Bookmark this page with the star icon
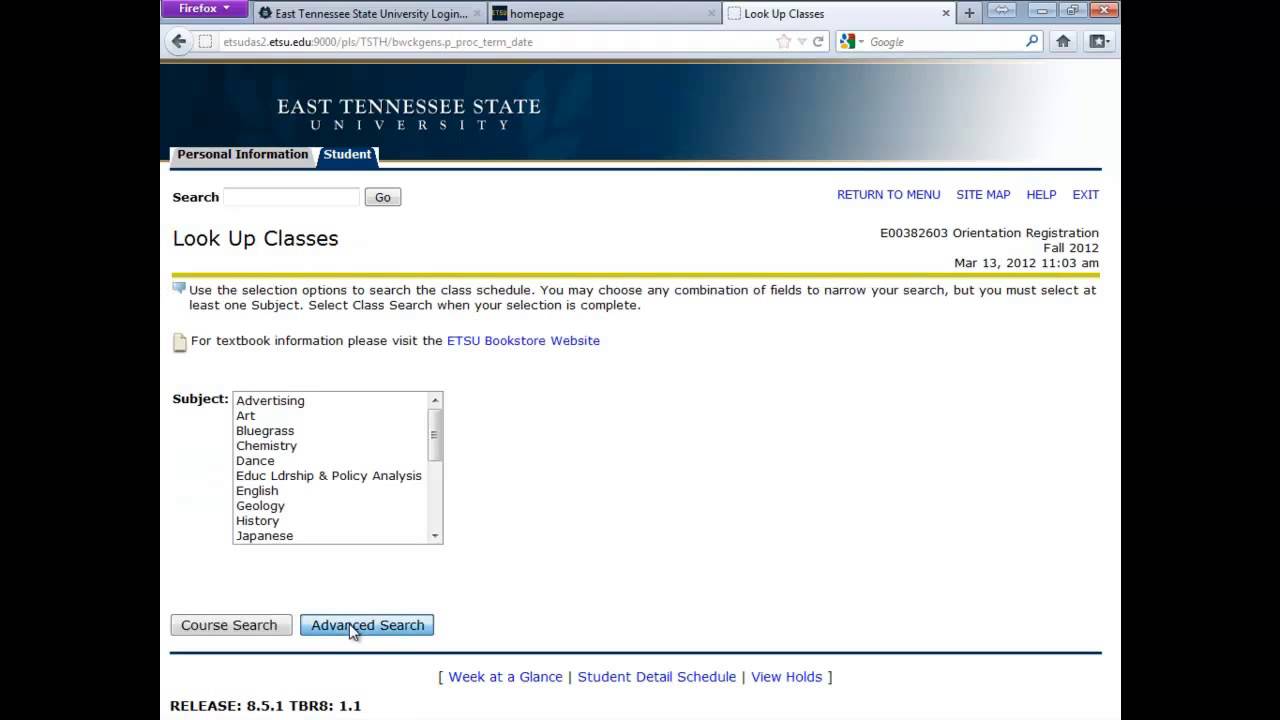 [784, 42]
